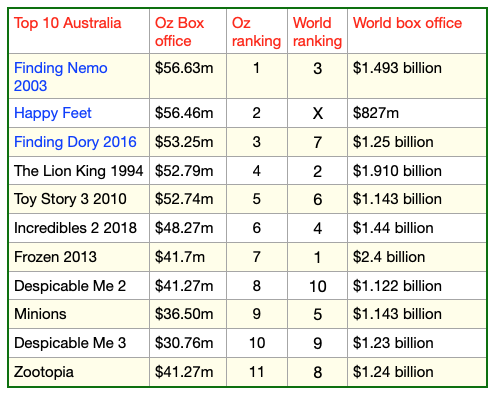Click the Oz ranking column header
This screenshot has width=499, height=394.
coord(256,32)
